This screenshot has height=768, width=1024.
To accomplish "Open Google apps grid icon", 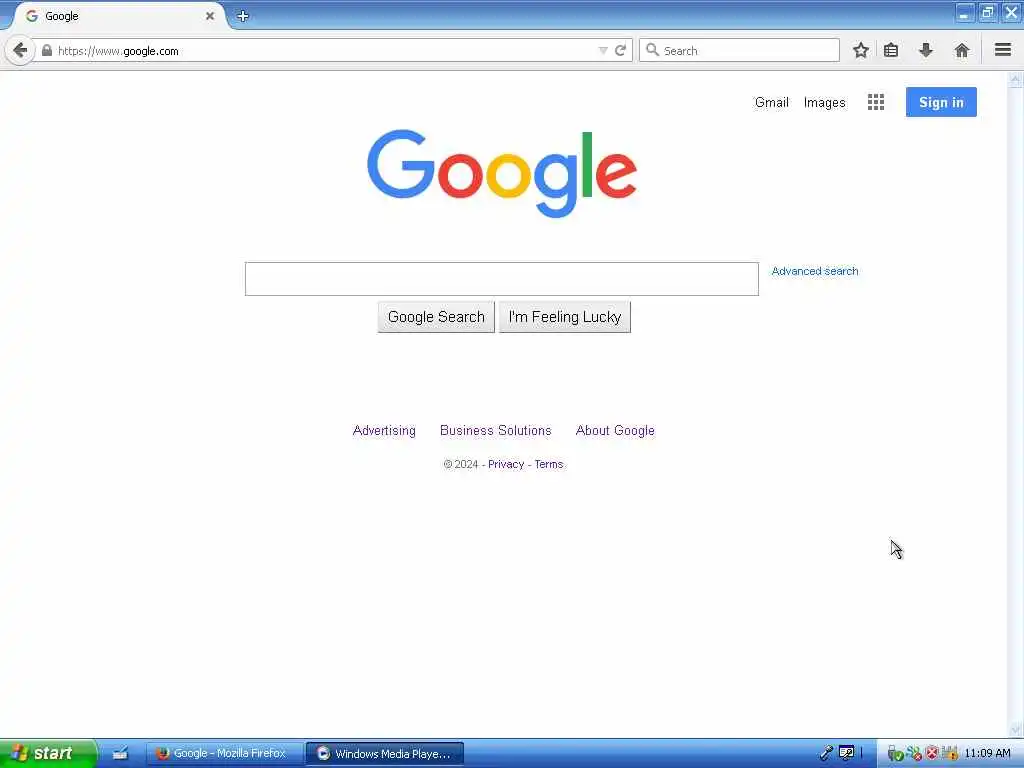I will tap(876, 102).
